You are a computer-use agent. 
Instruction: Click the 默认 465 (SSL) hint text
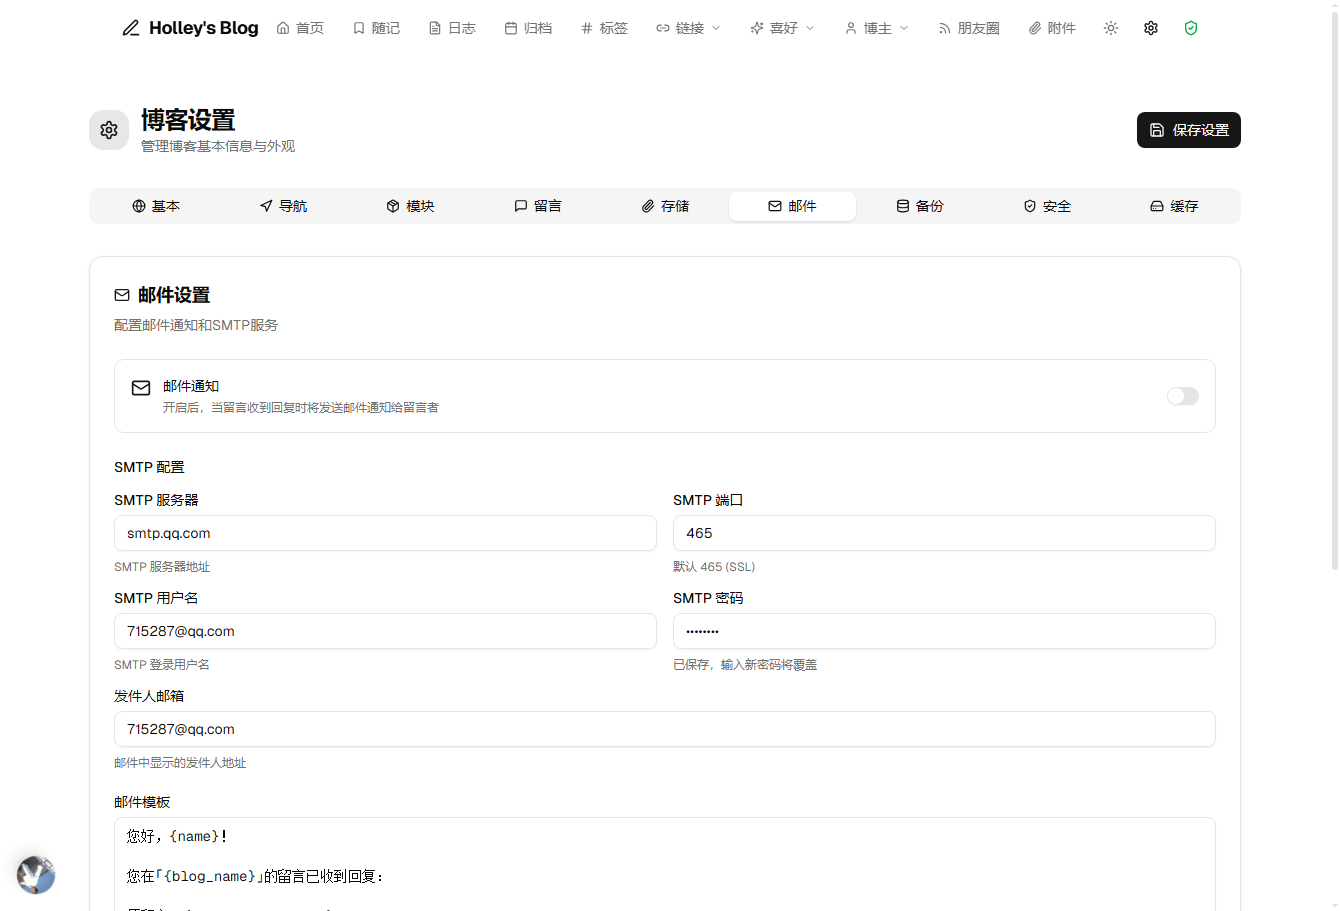[714, 567]
